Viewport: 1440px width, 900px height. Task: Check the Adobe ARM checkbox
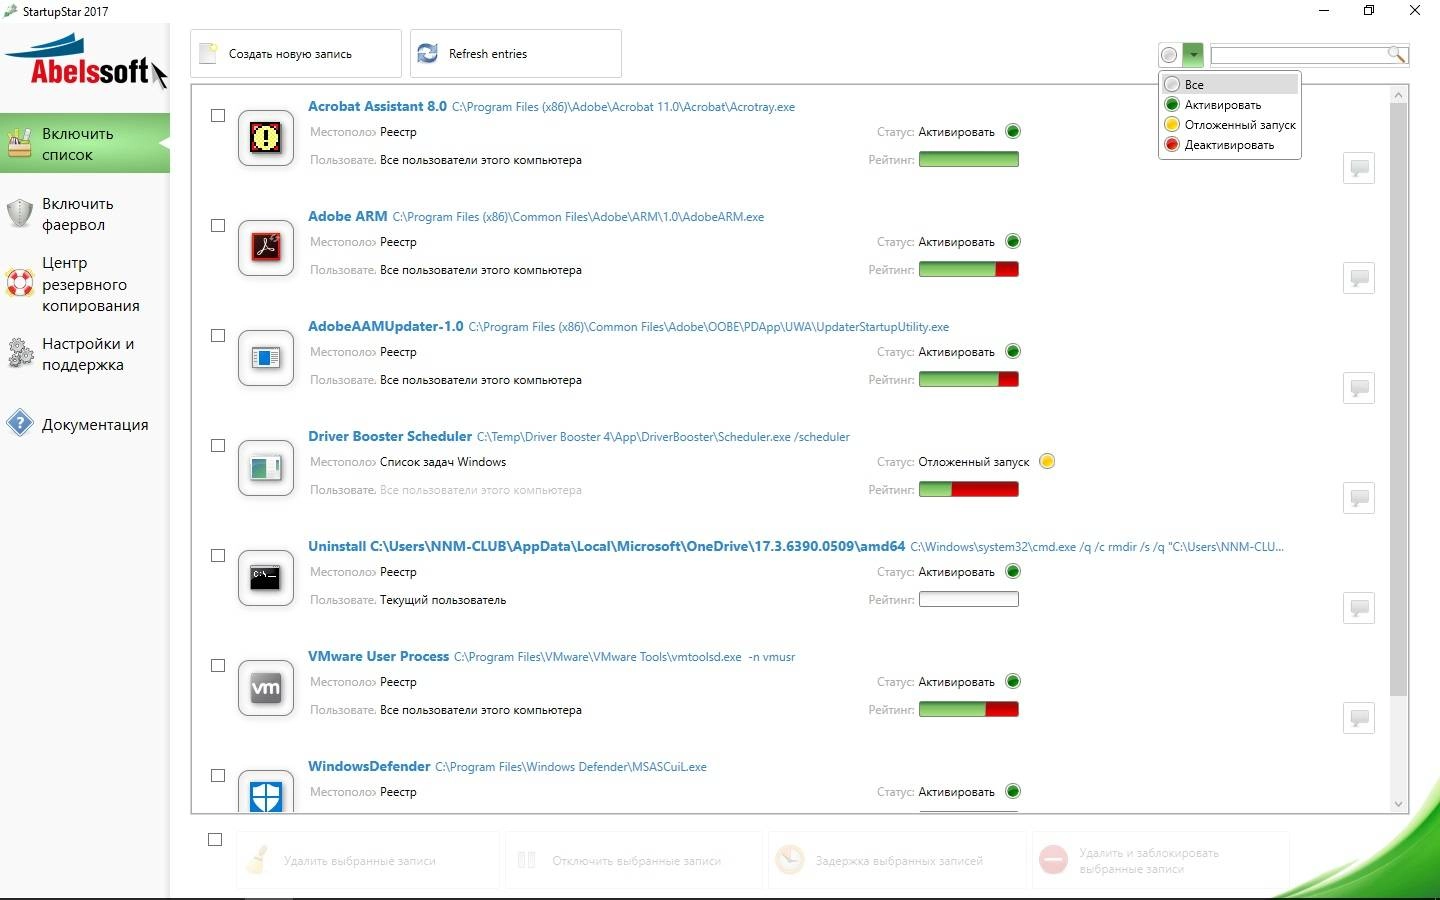click(218, 225)
